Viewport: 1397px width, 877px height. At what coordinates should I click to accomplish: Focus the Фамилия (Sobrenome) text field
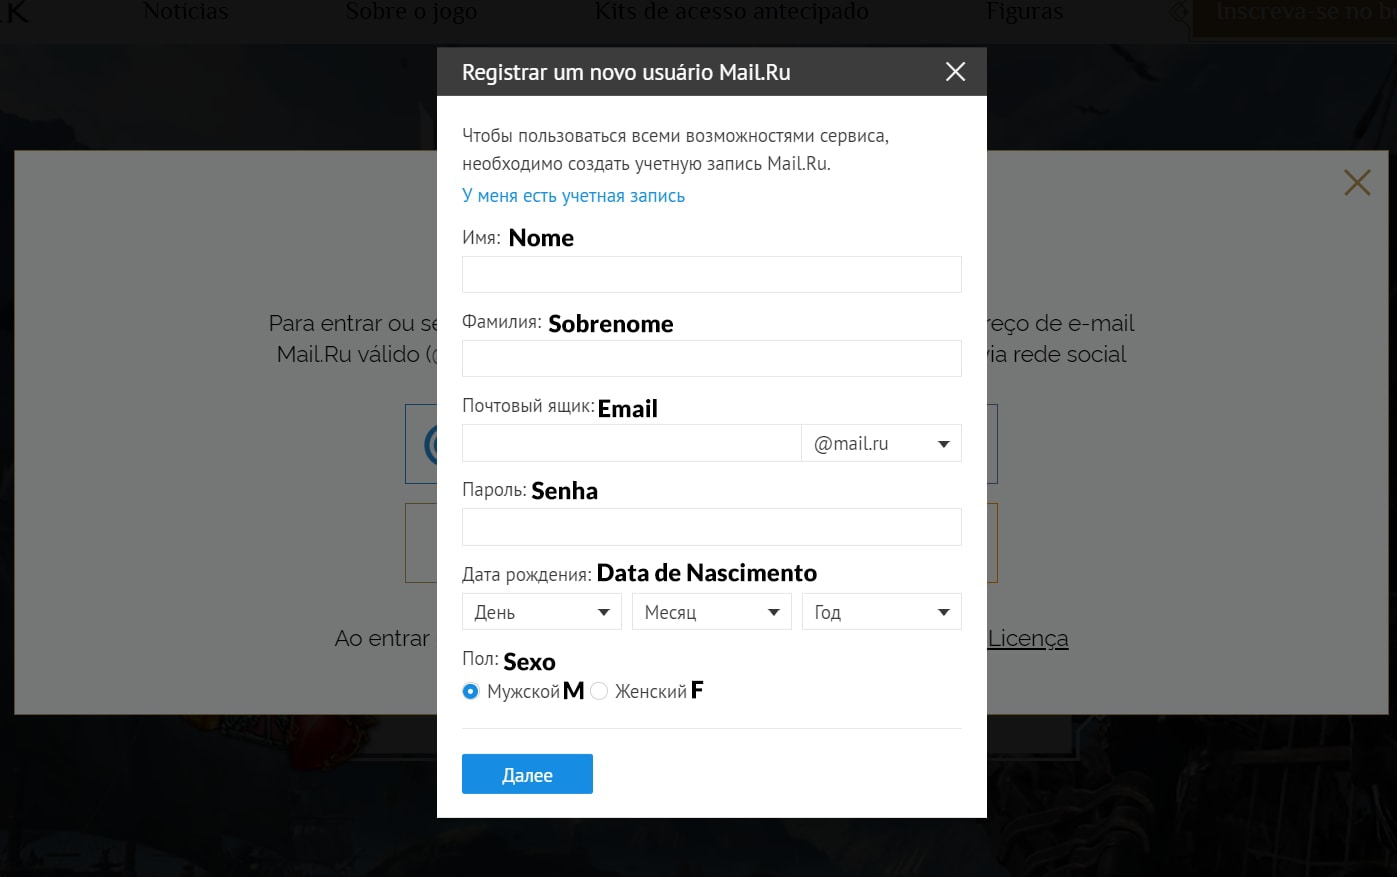point(711,358)
